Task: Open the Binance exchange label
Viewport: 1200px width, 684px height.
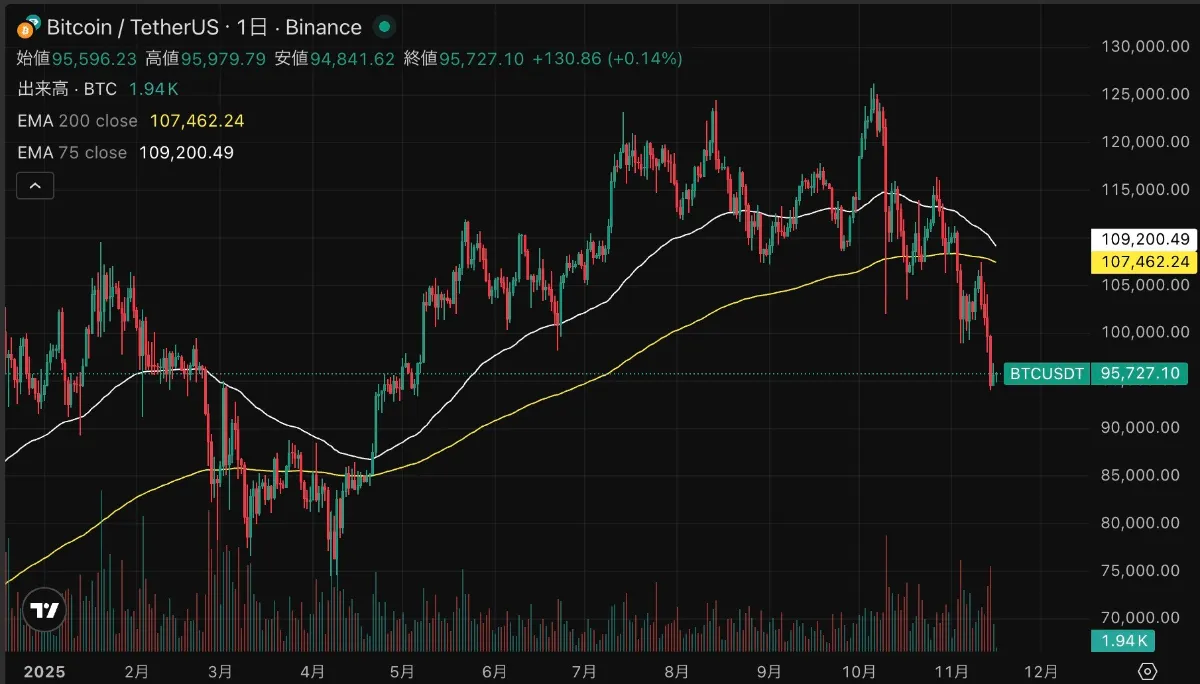Action: click(x=322, y=27)
